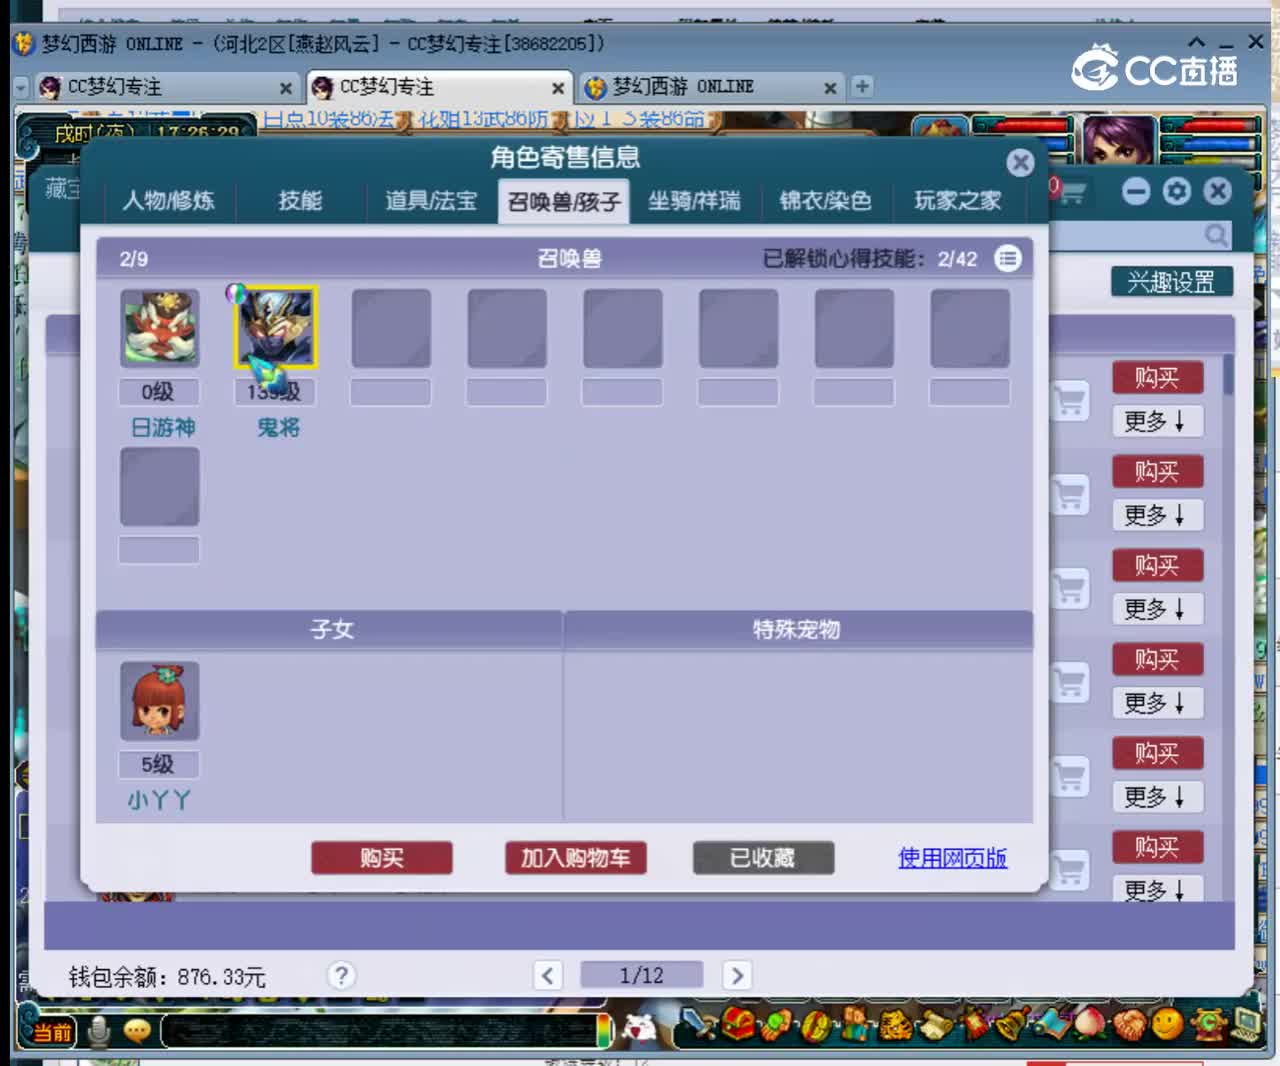Open the shopping cart icon in the header

coord(1070,190)
